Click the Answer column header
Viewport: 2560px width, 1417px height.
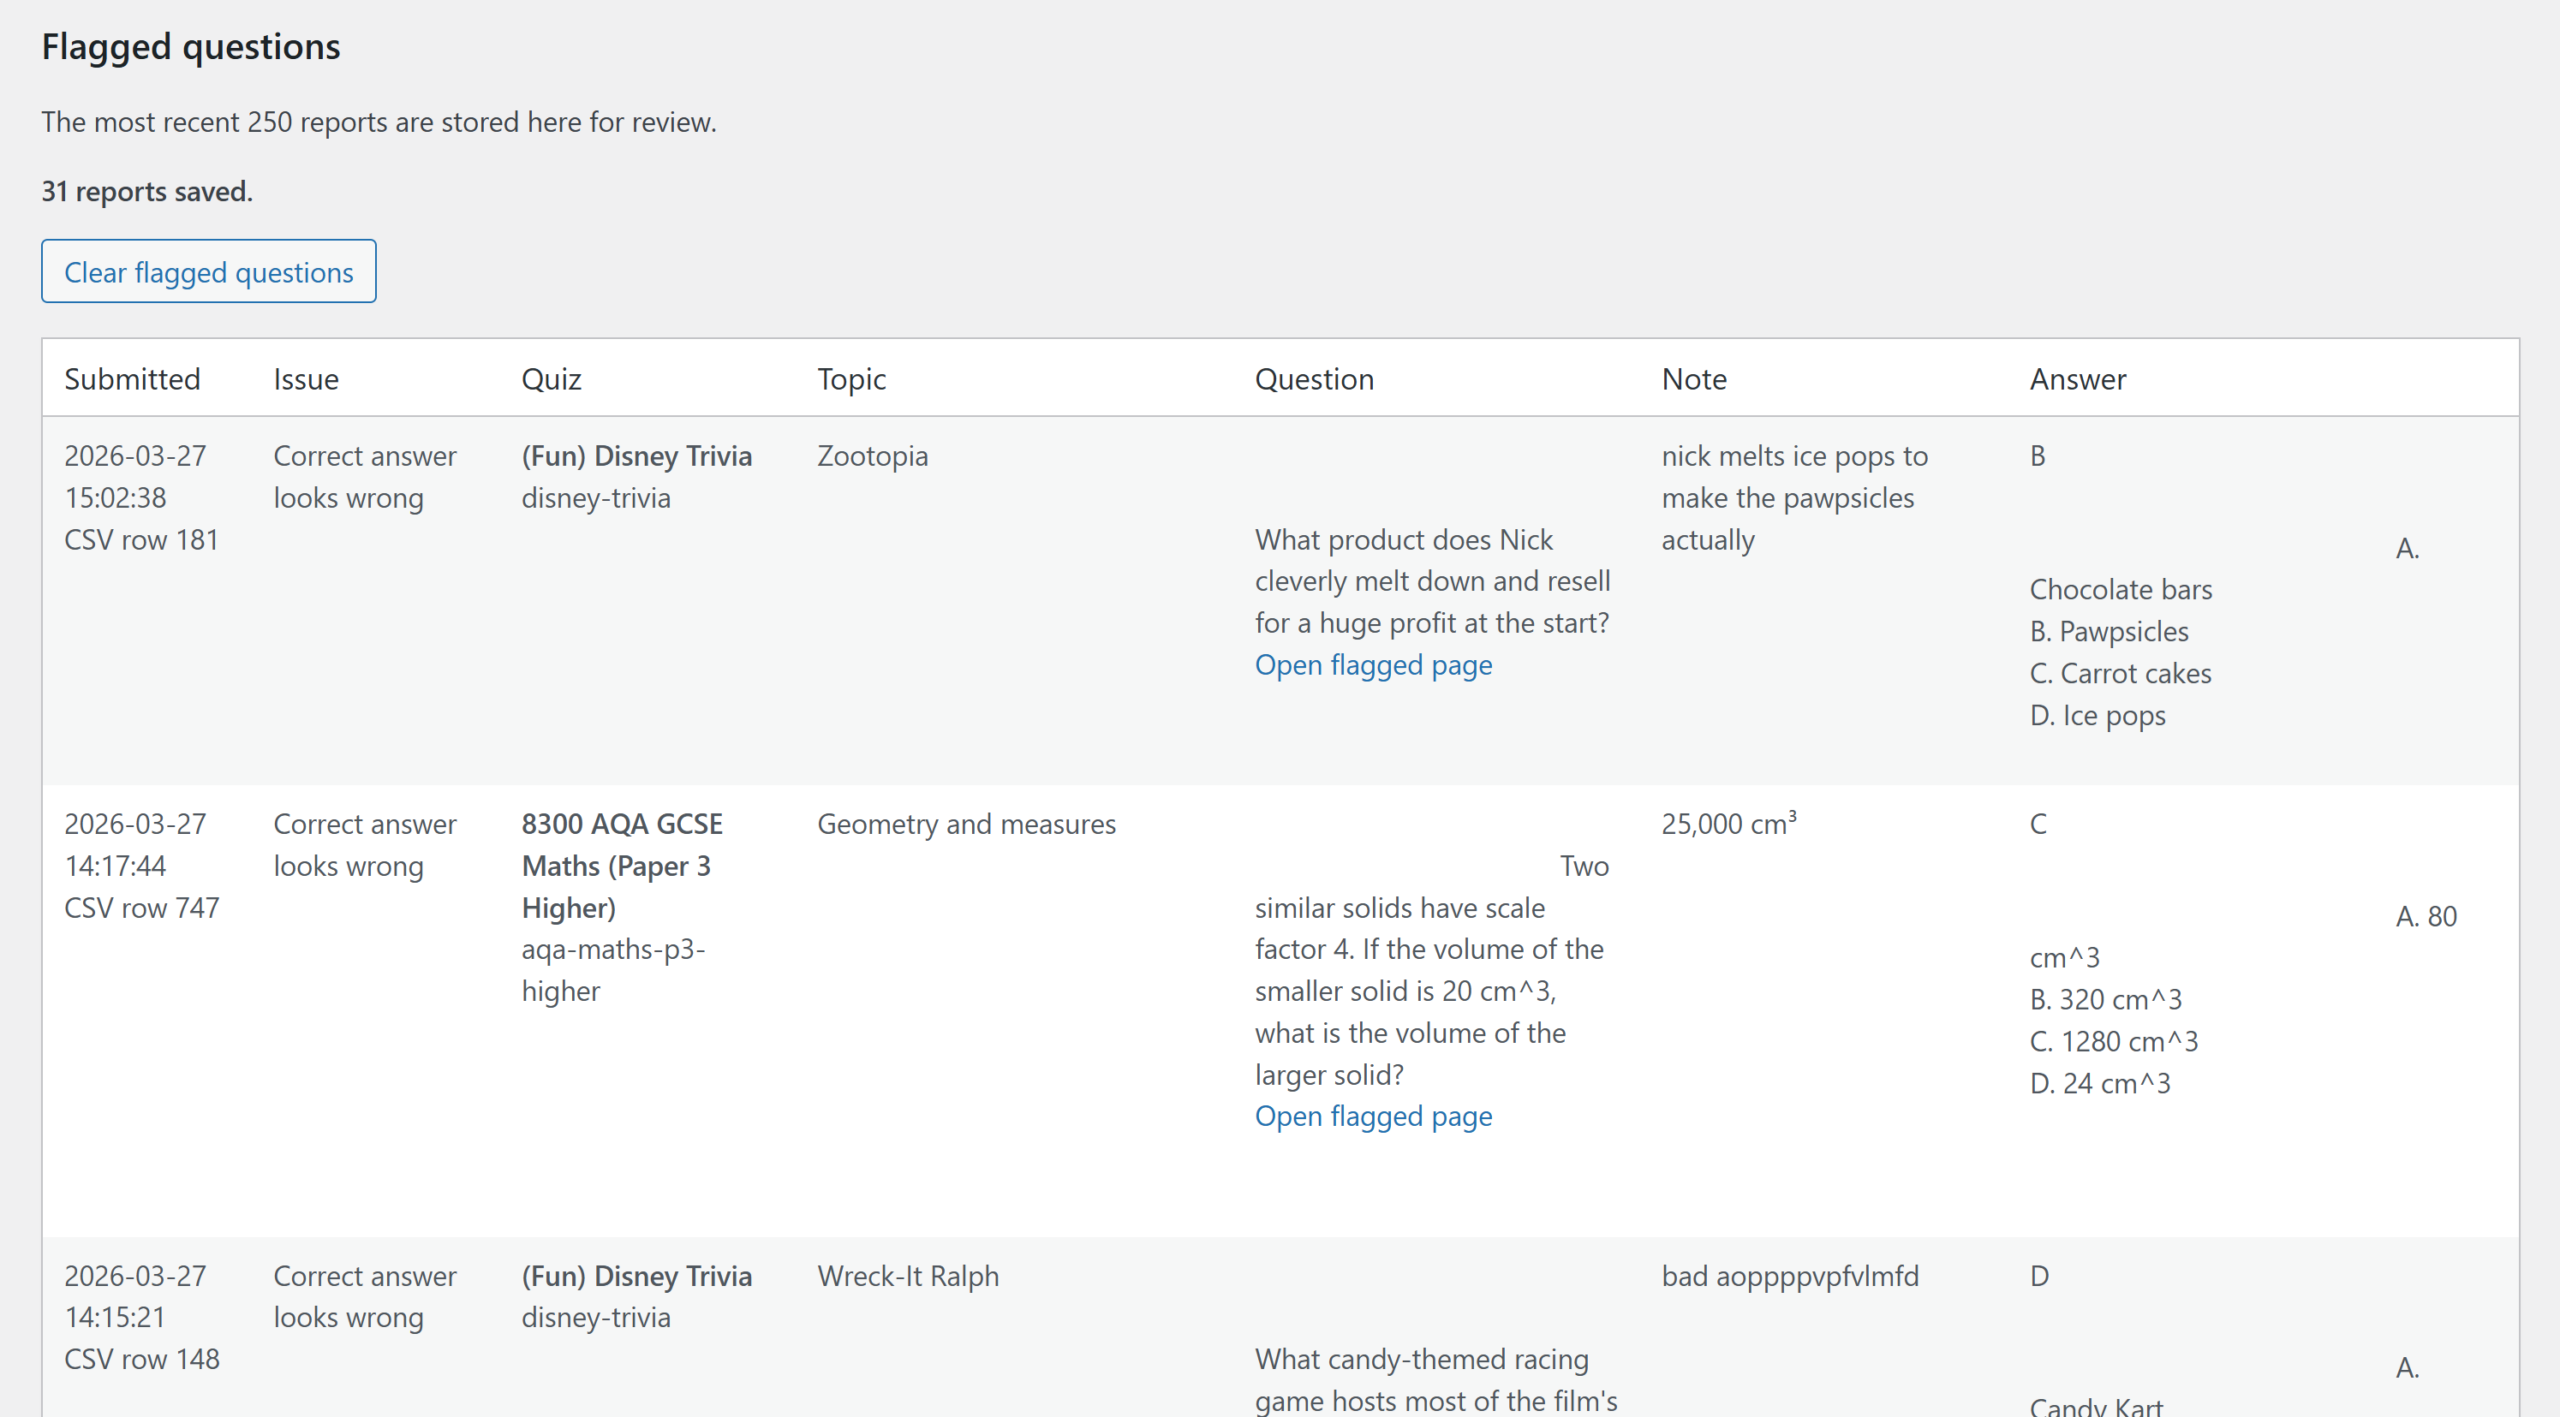(2077, 379)
